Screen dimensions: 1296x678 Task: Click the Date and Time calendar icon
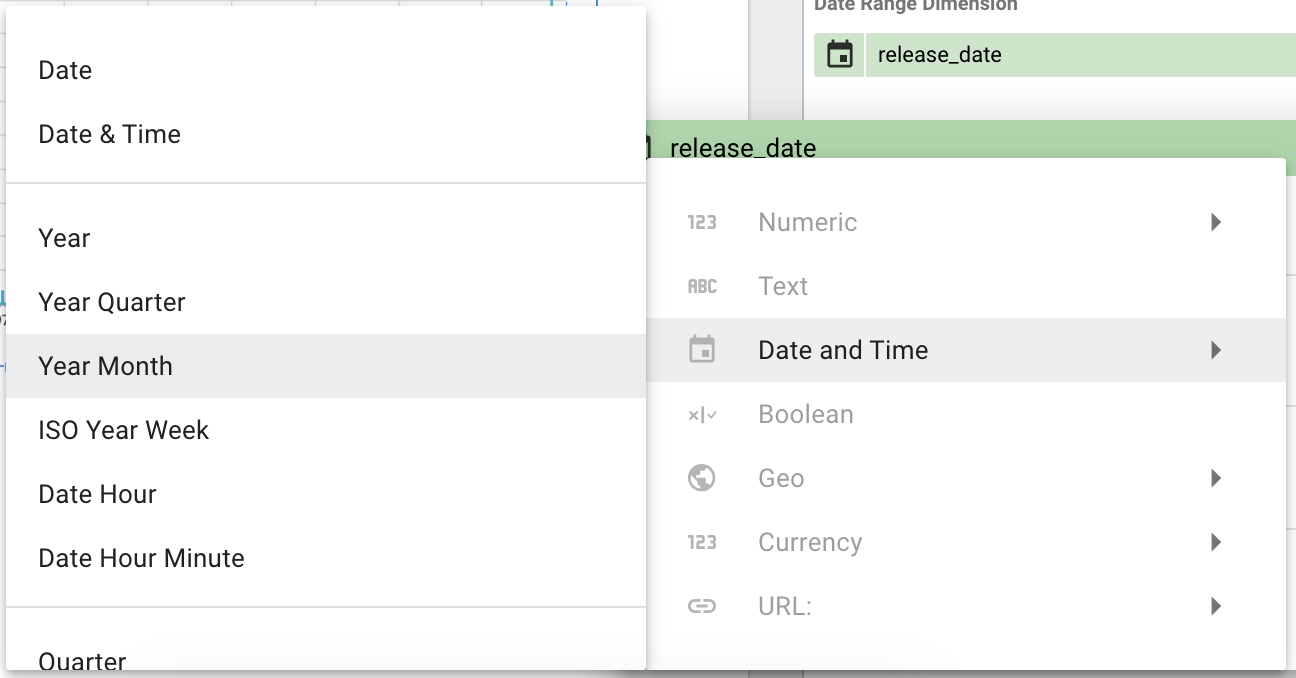[x=702, y=350]
